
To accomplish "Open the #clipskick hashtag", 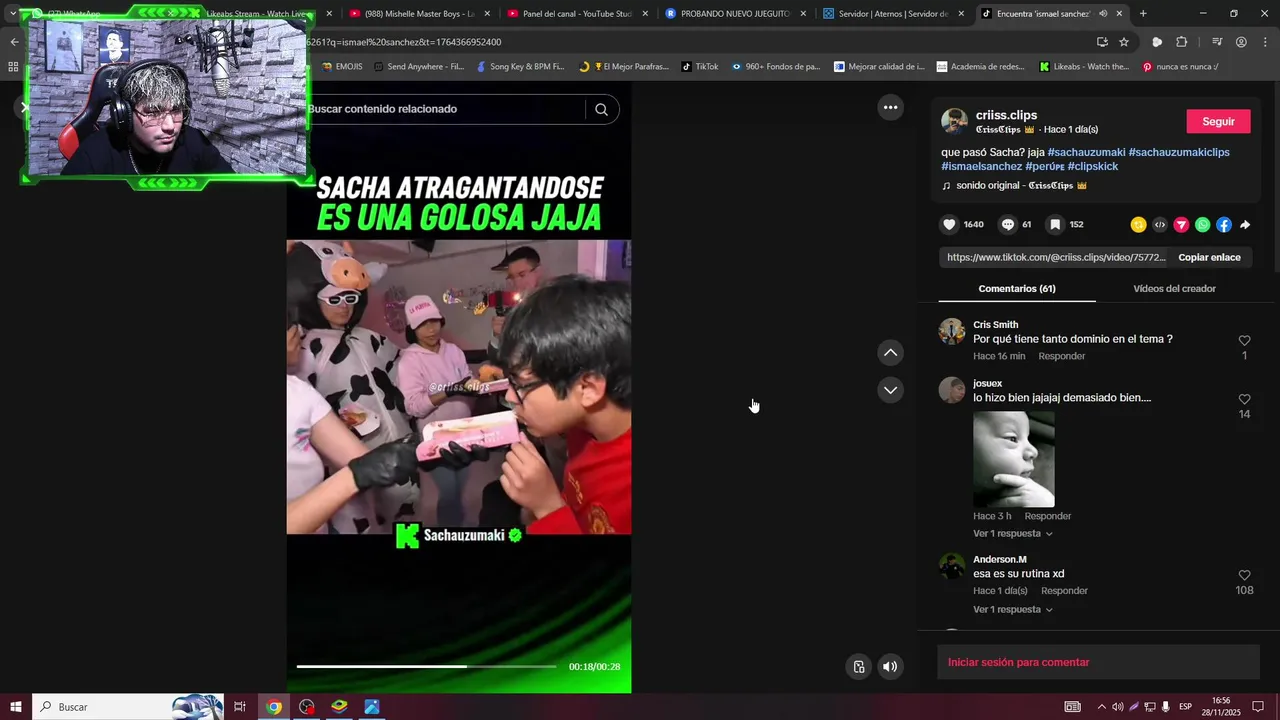I will [x=1092, y=166].
